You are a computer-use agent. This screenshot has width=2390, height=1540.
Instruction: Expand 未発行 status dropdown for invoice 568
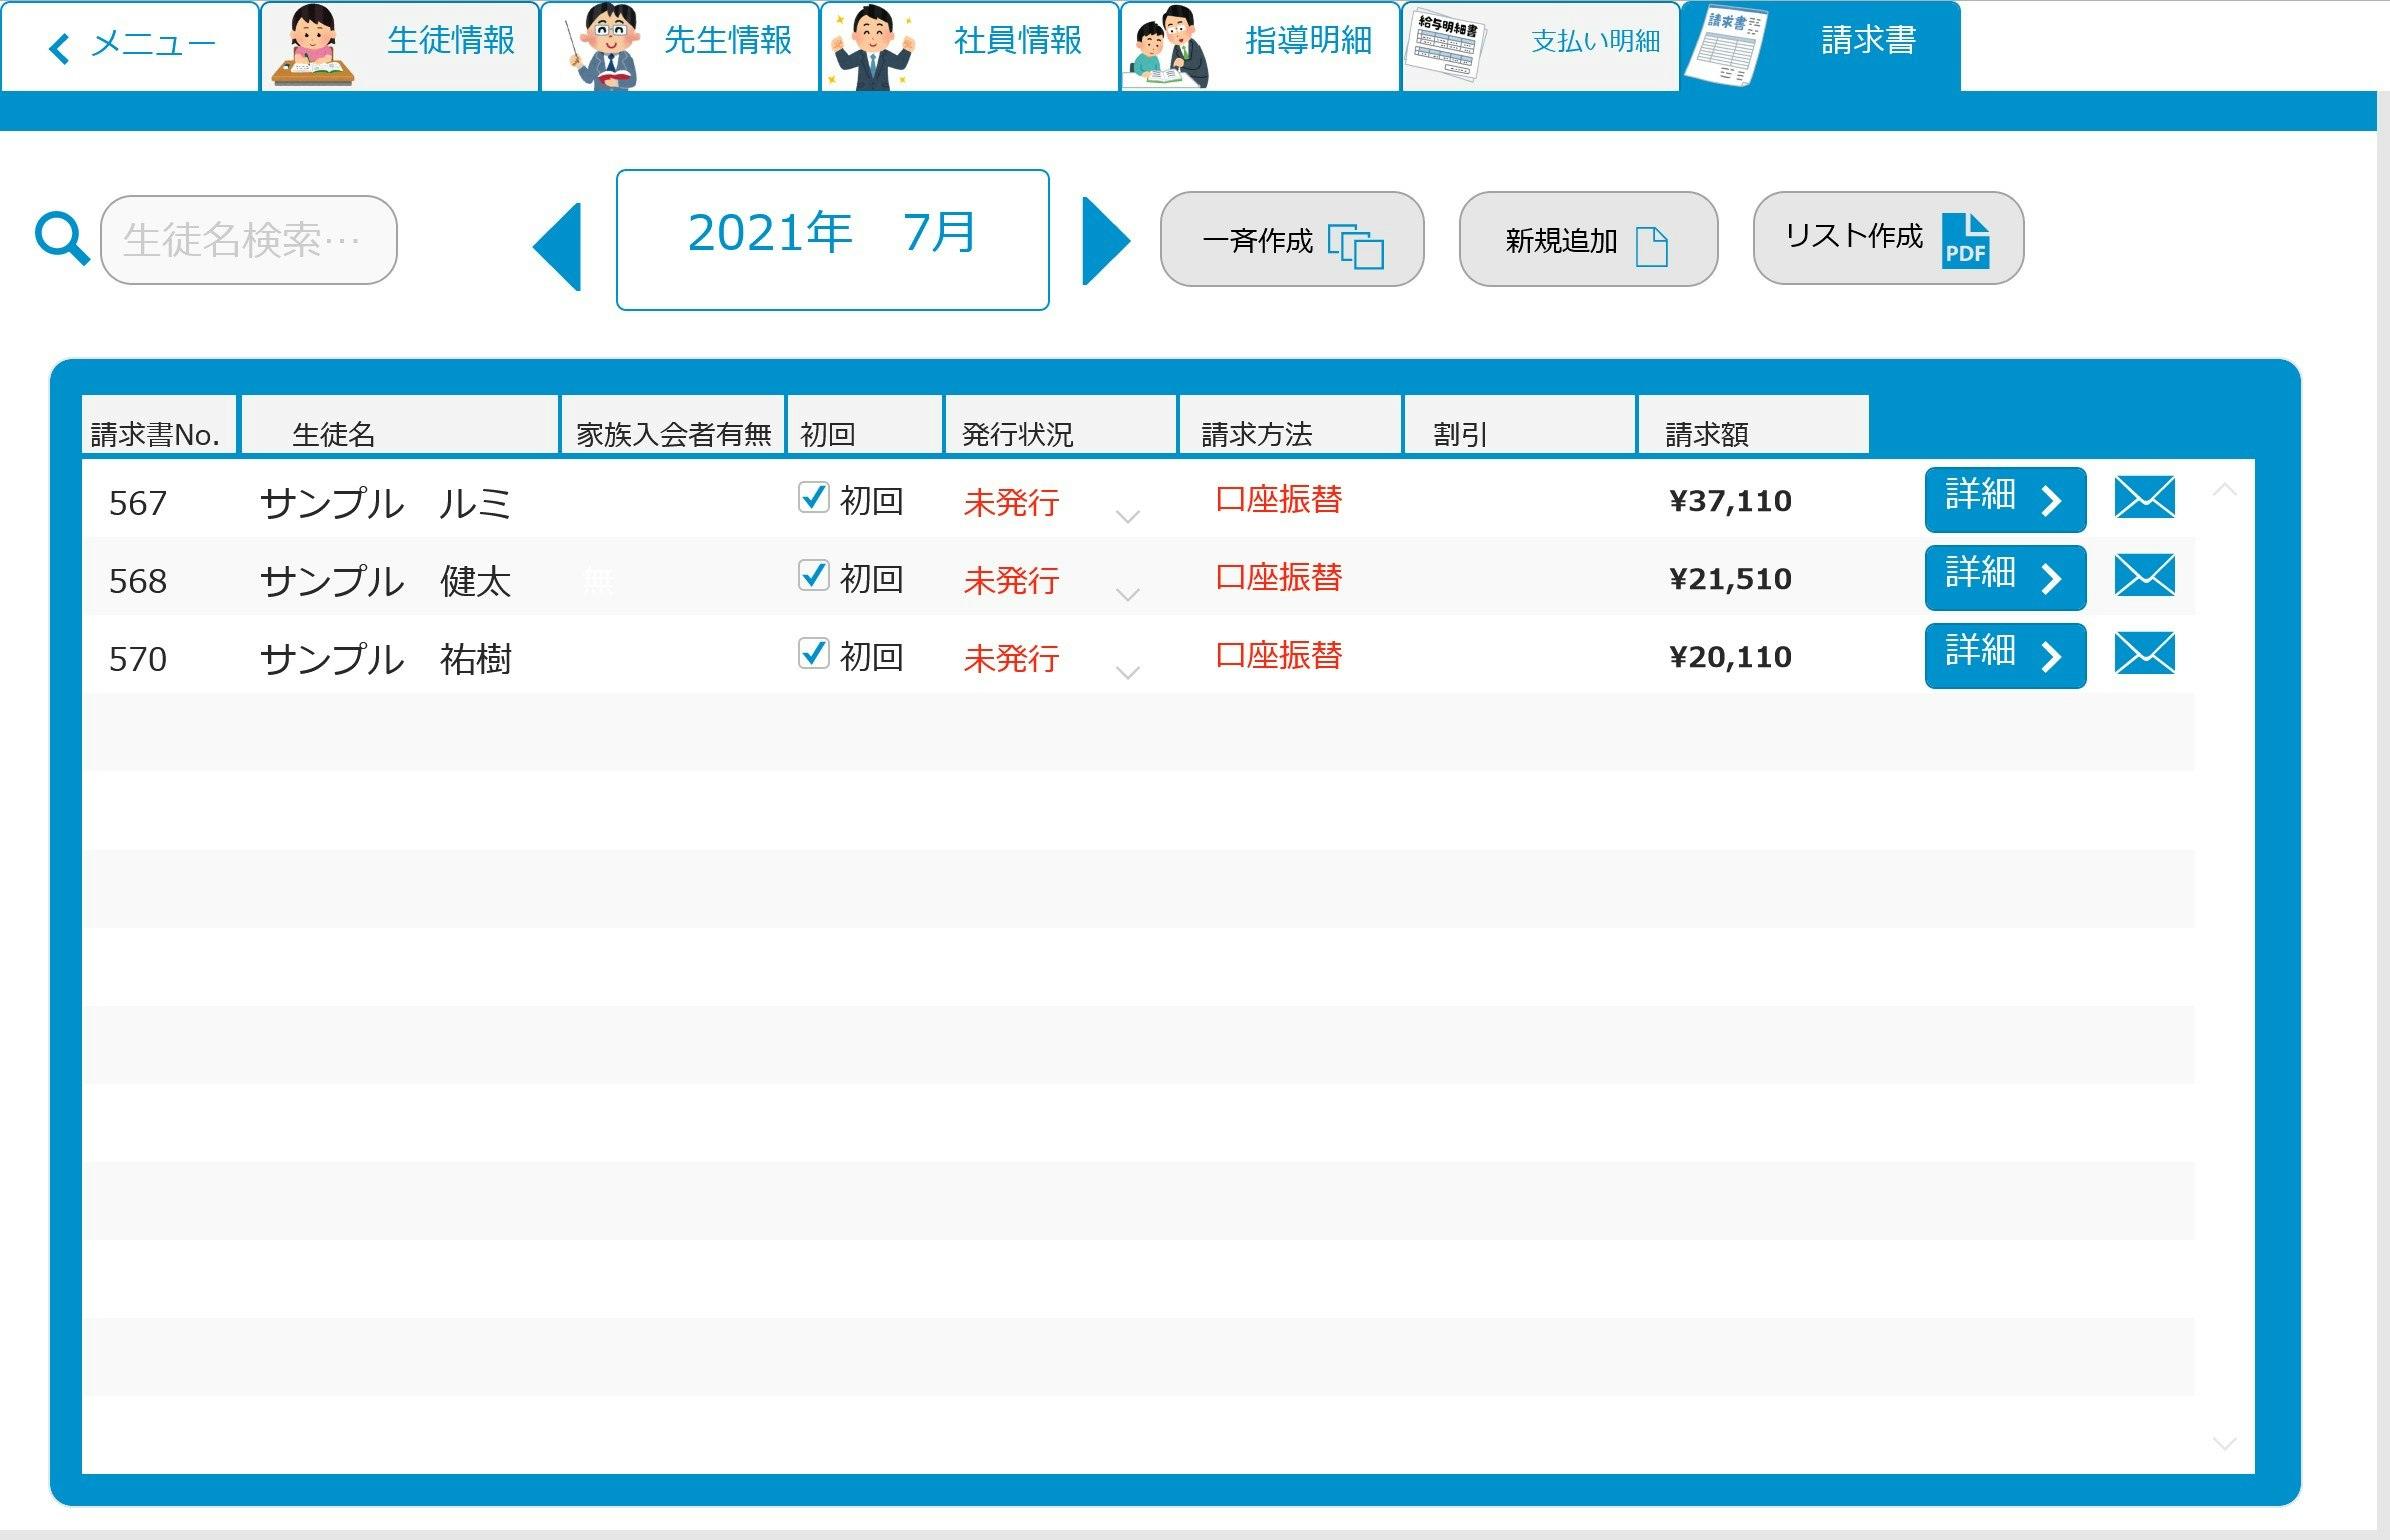[x=1127, y=595]
